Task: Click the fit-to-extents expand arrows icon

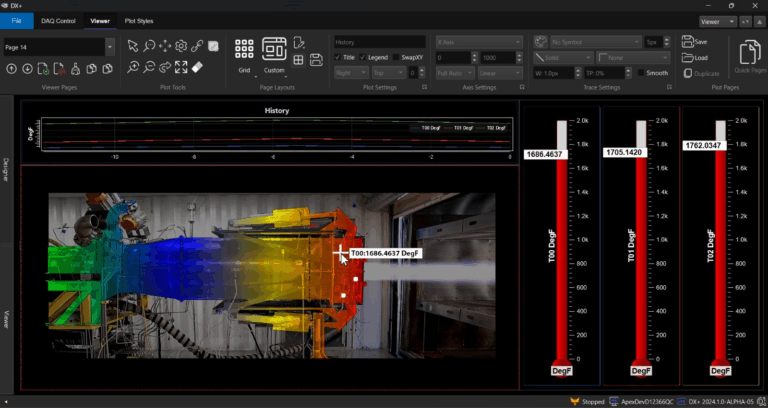Action: 181,67
